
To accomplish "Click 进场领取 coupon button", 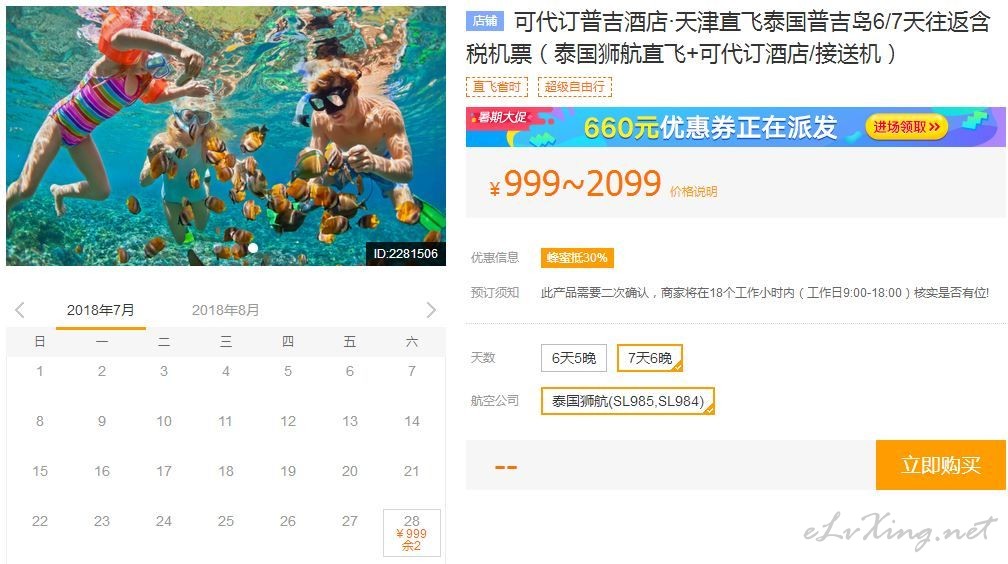I will click(x=906, y=127).
